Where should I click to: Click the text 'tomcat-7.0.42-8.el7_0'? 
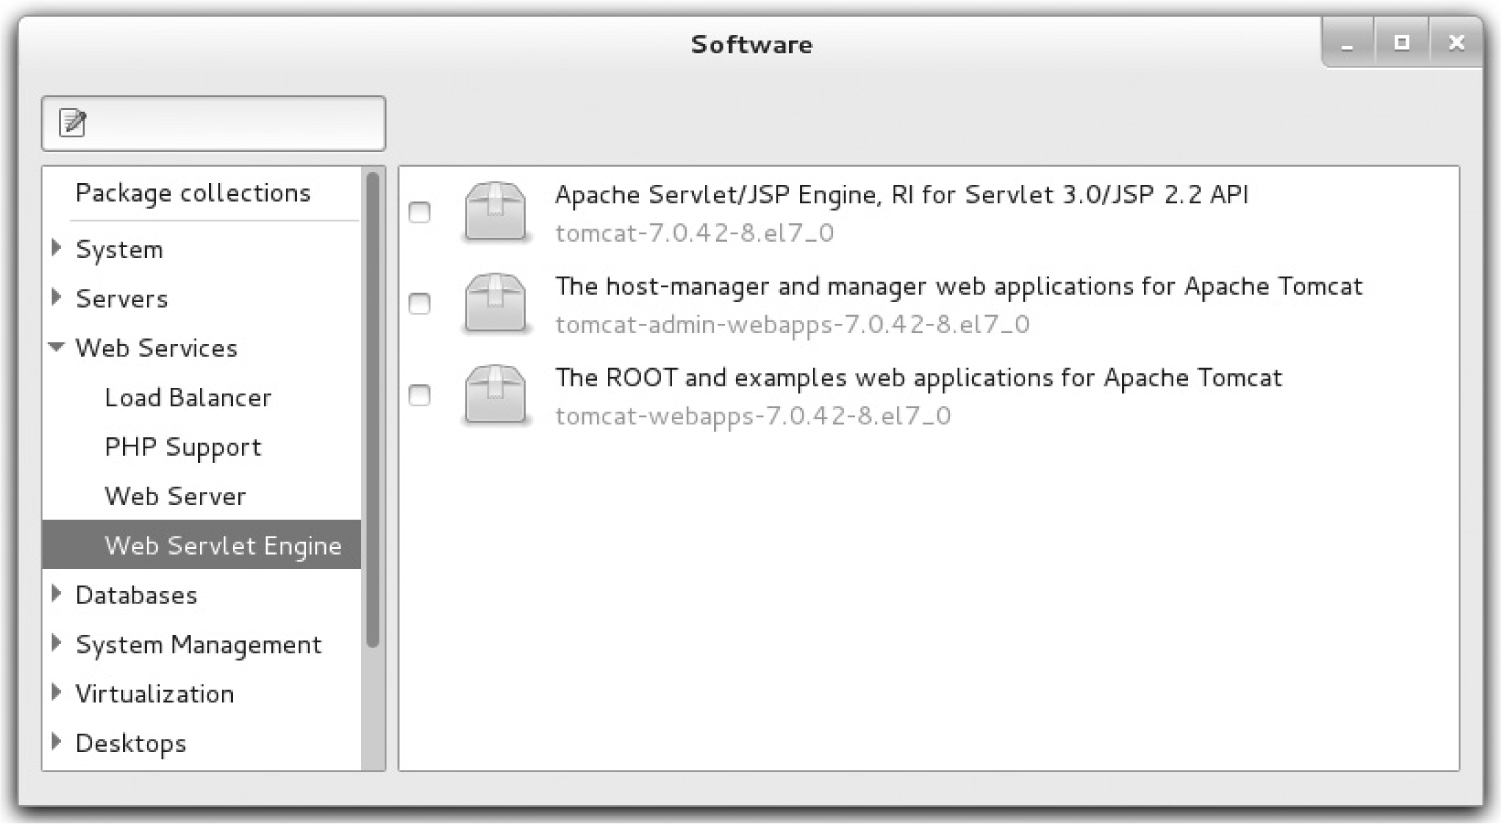point(695,233)
